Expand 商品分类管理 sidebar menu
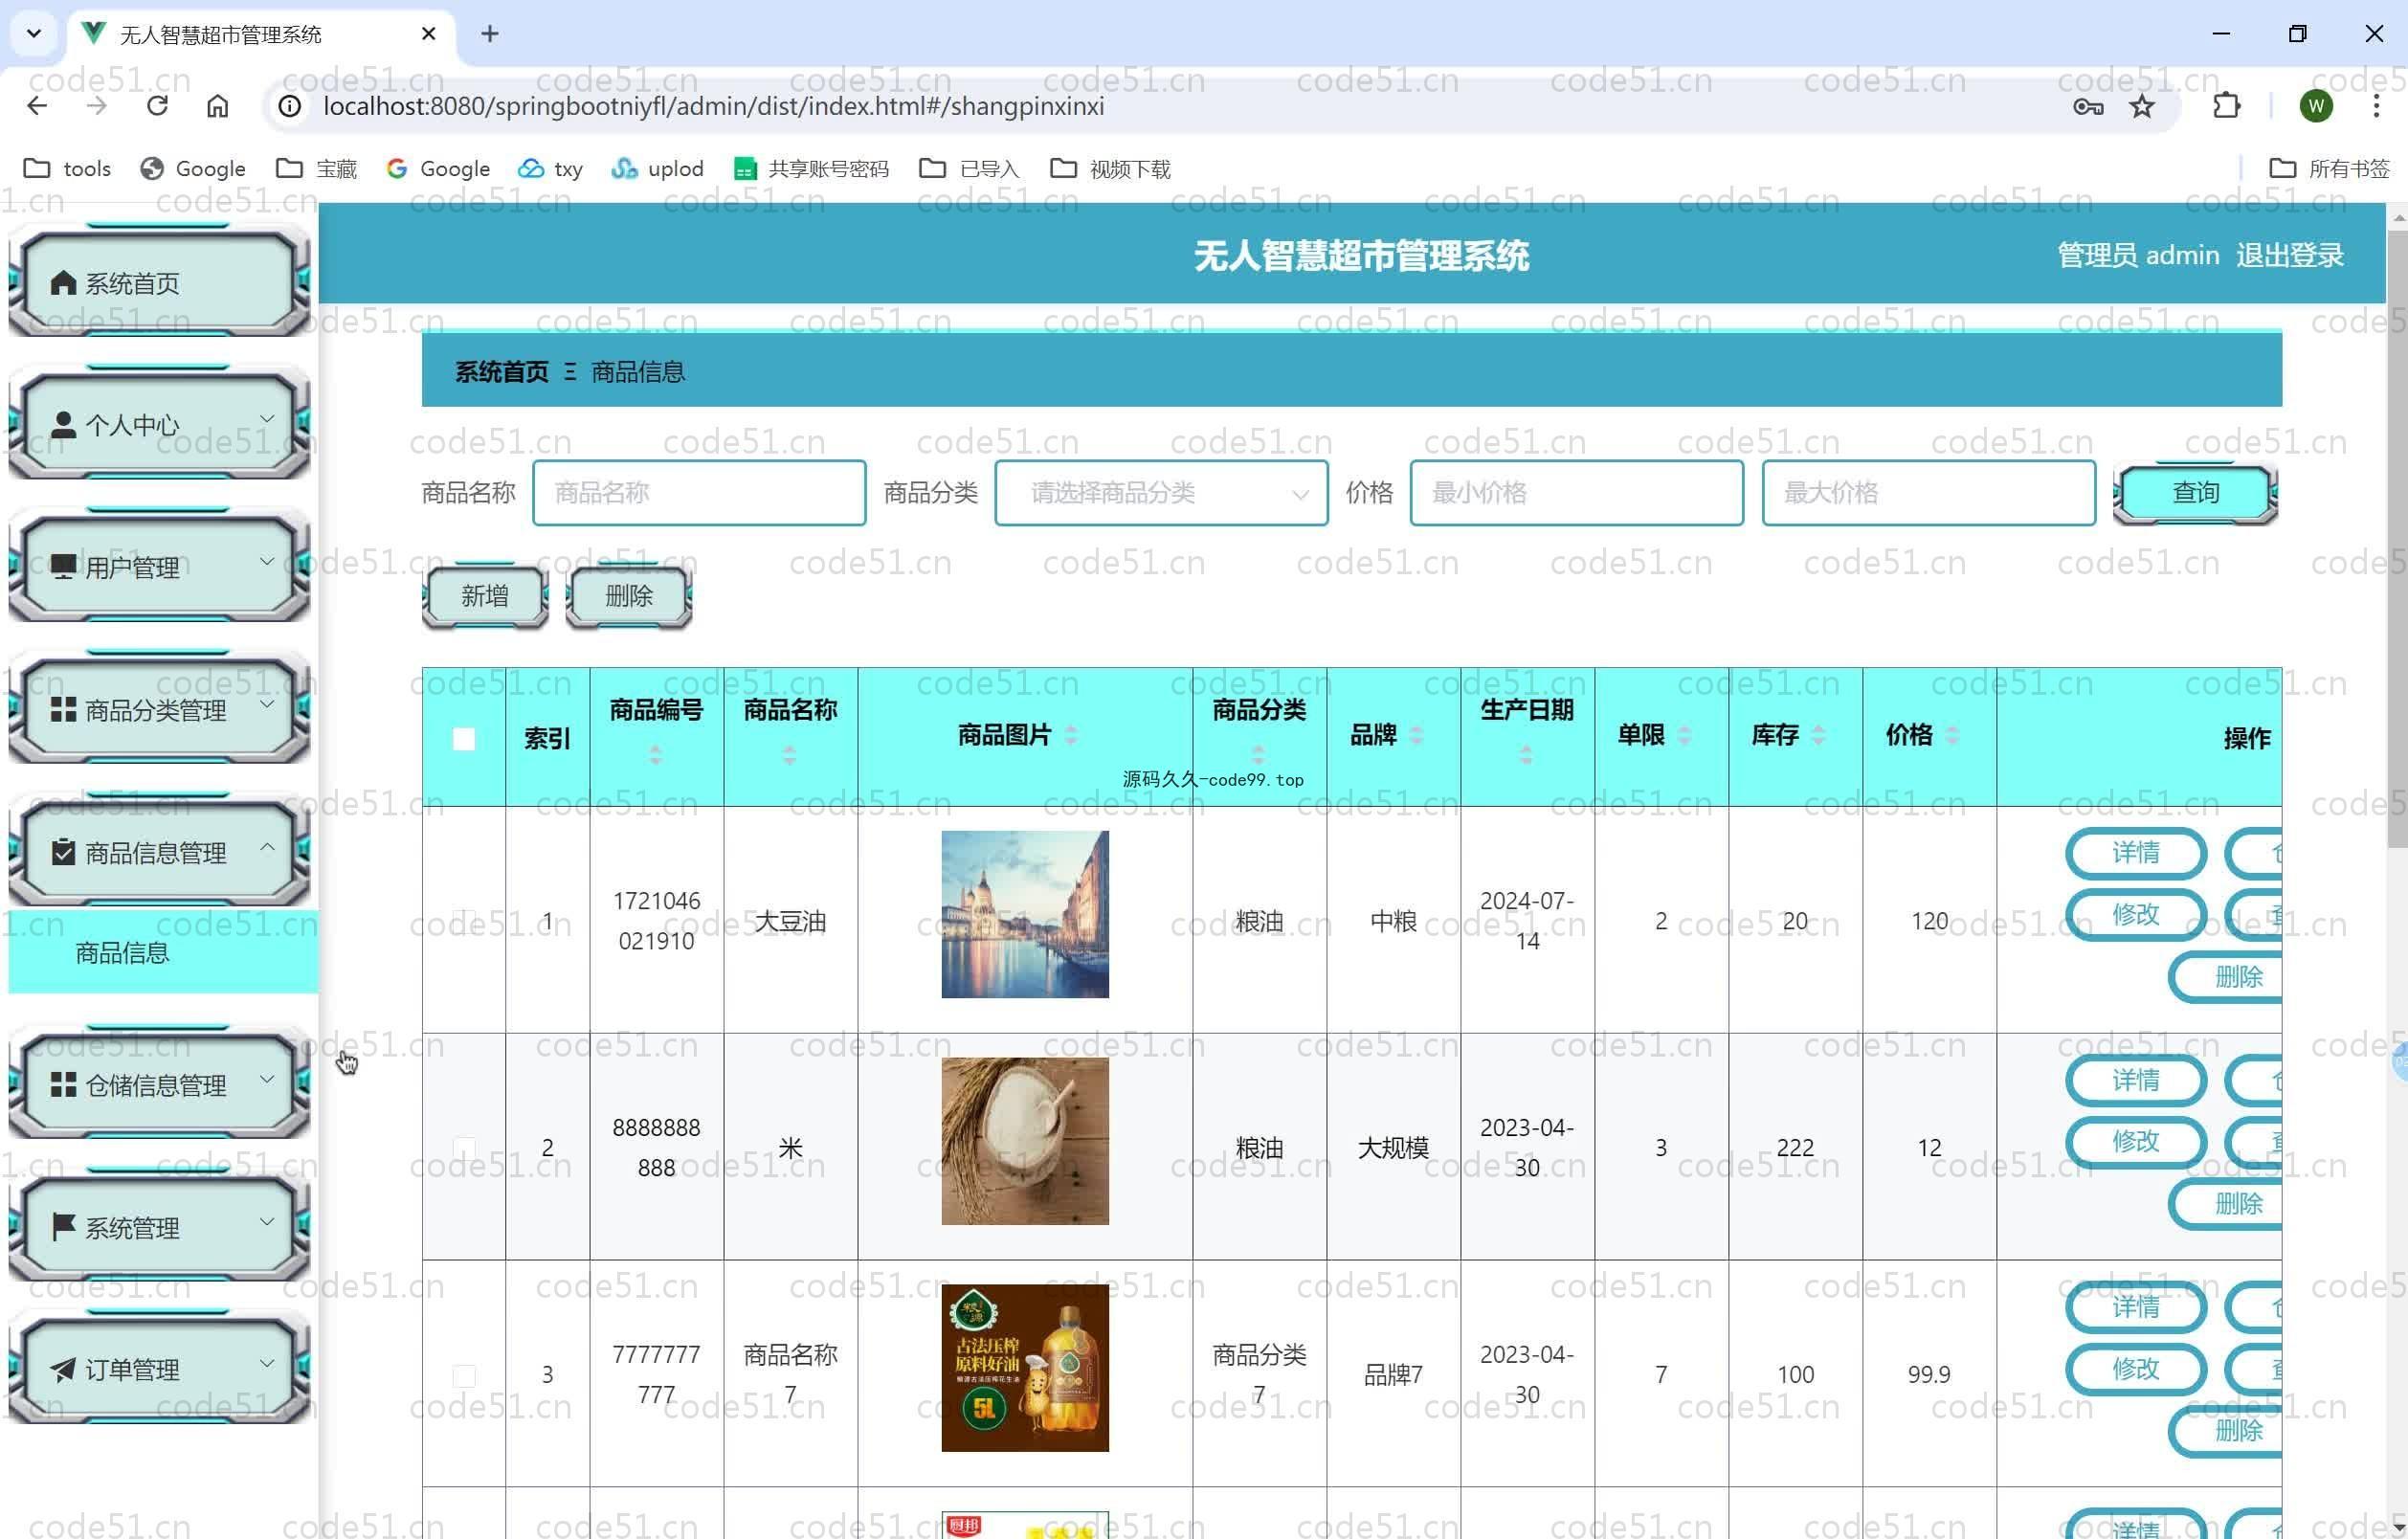The image size is (2408, 1539). (160, 709)
